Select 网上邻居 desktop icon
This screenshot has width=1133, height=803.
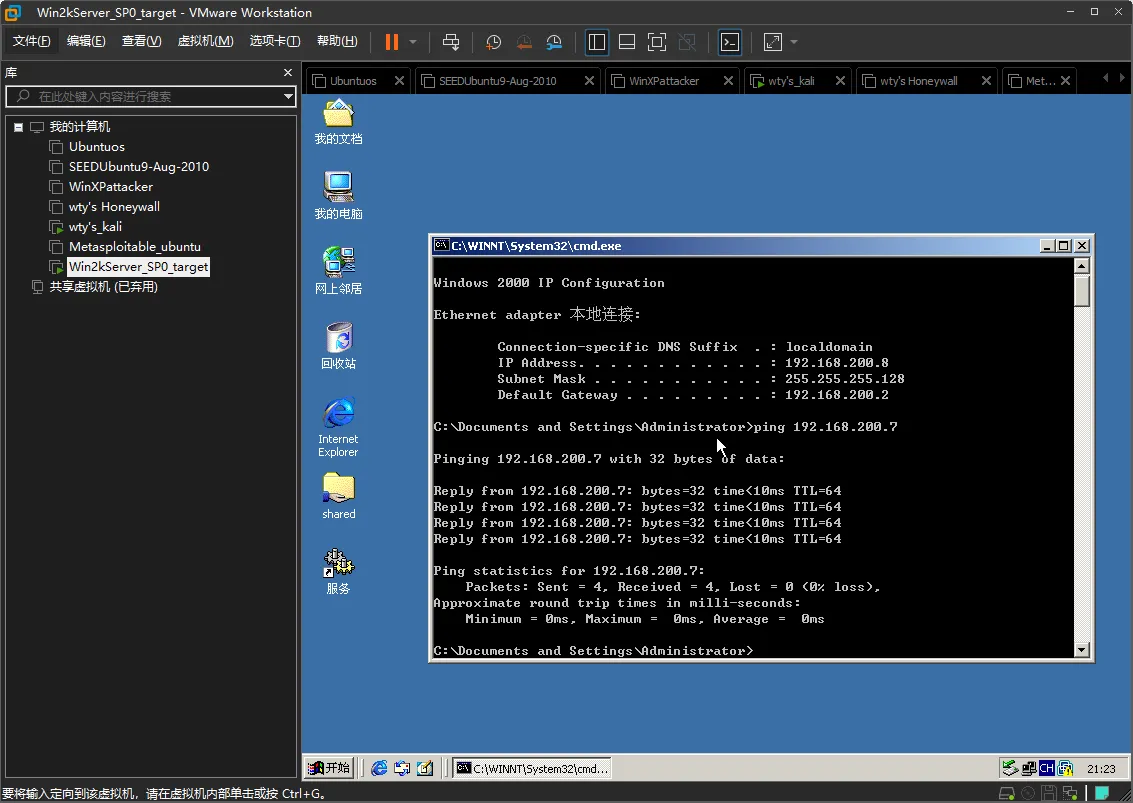pos(338,271)
